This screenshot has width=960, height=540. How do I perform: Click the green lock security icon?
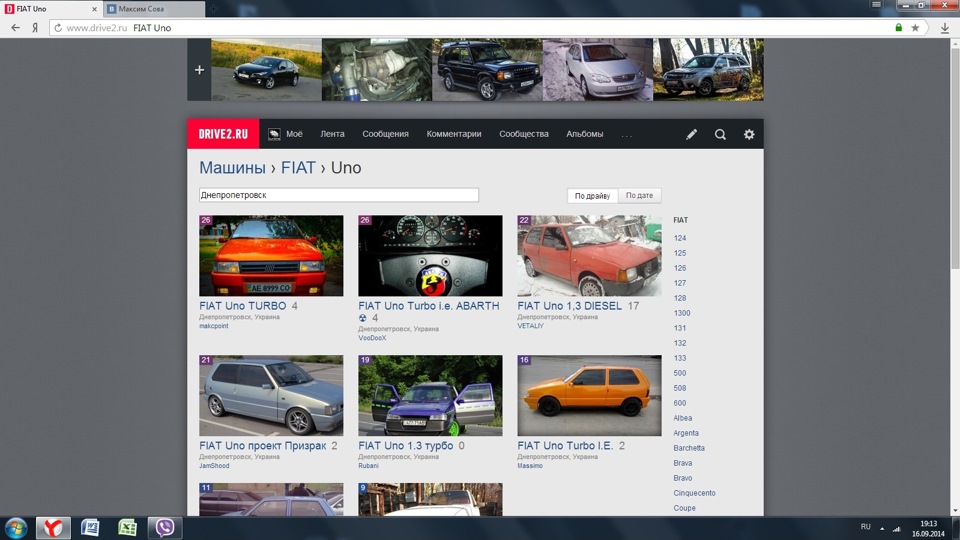(x=898, y=28)
